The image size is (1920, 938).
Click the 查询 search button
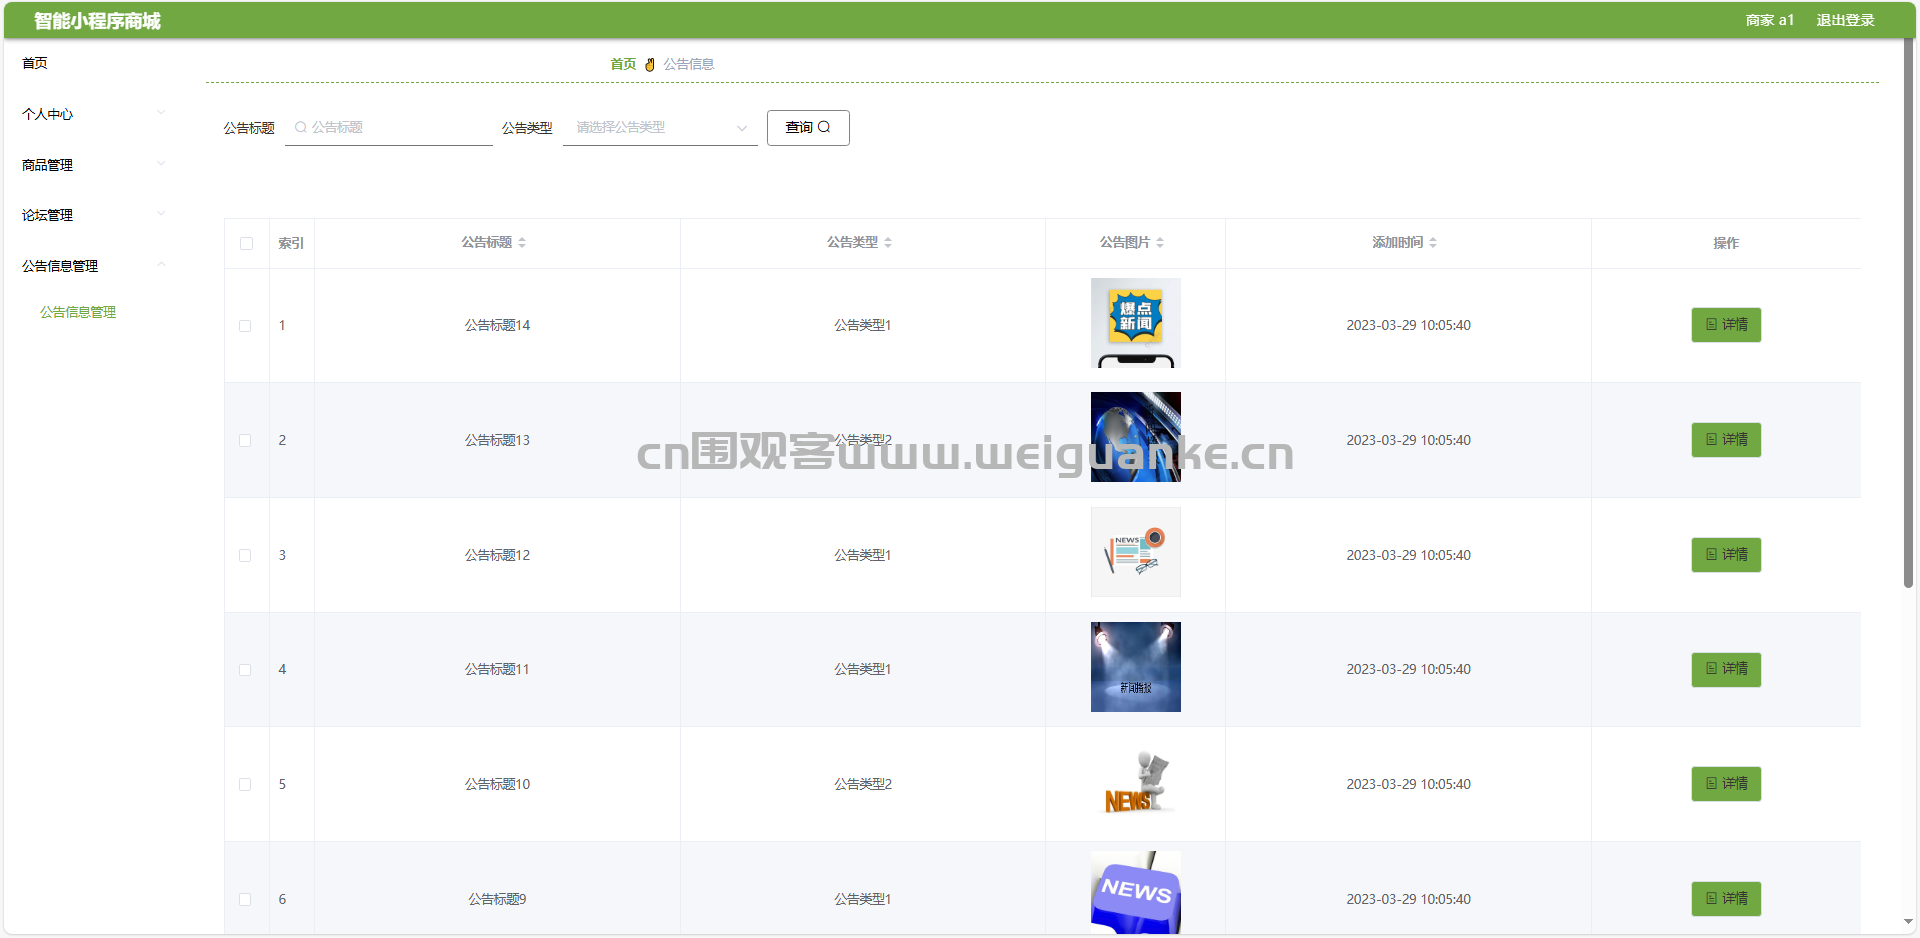(808, 128)
